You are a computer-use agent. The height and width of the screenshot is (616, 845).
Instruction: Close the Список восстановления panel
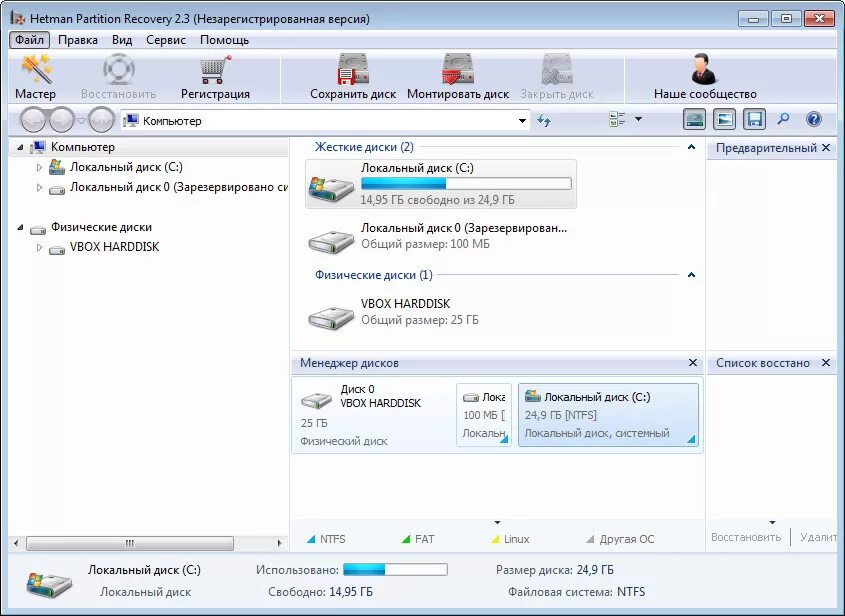(826, 363)
